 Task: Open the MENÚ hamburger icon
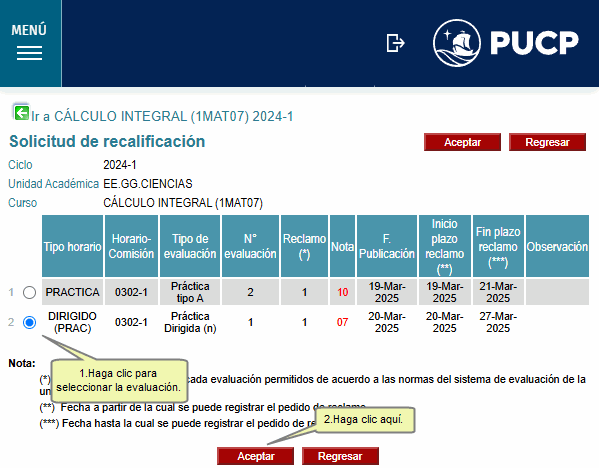click(x=29, y=53)
